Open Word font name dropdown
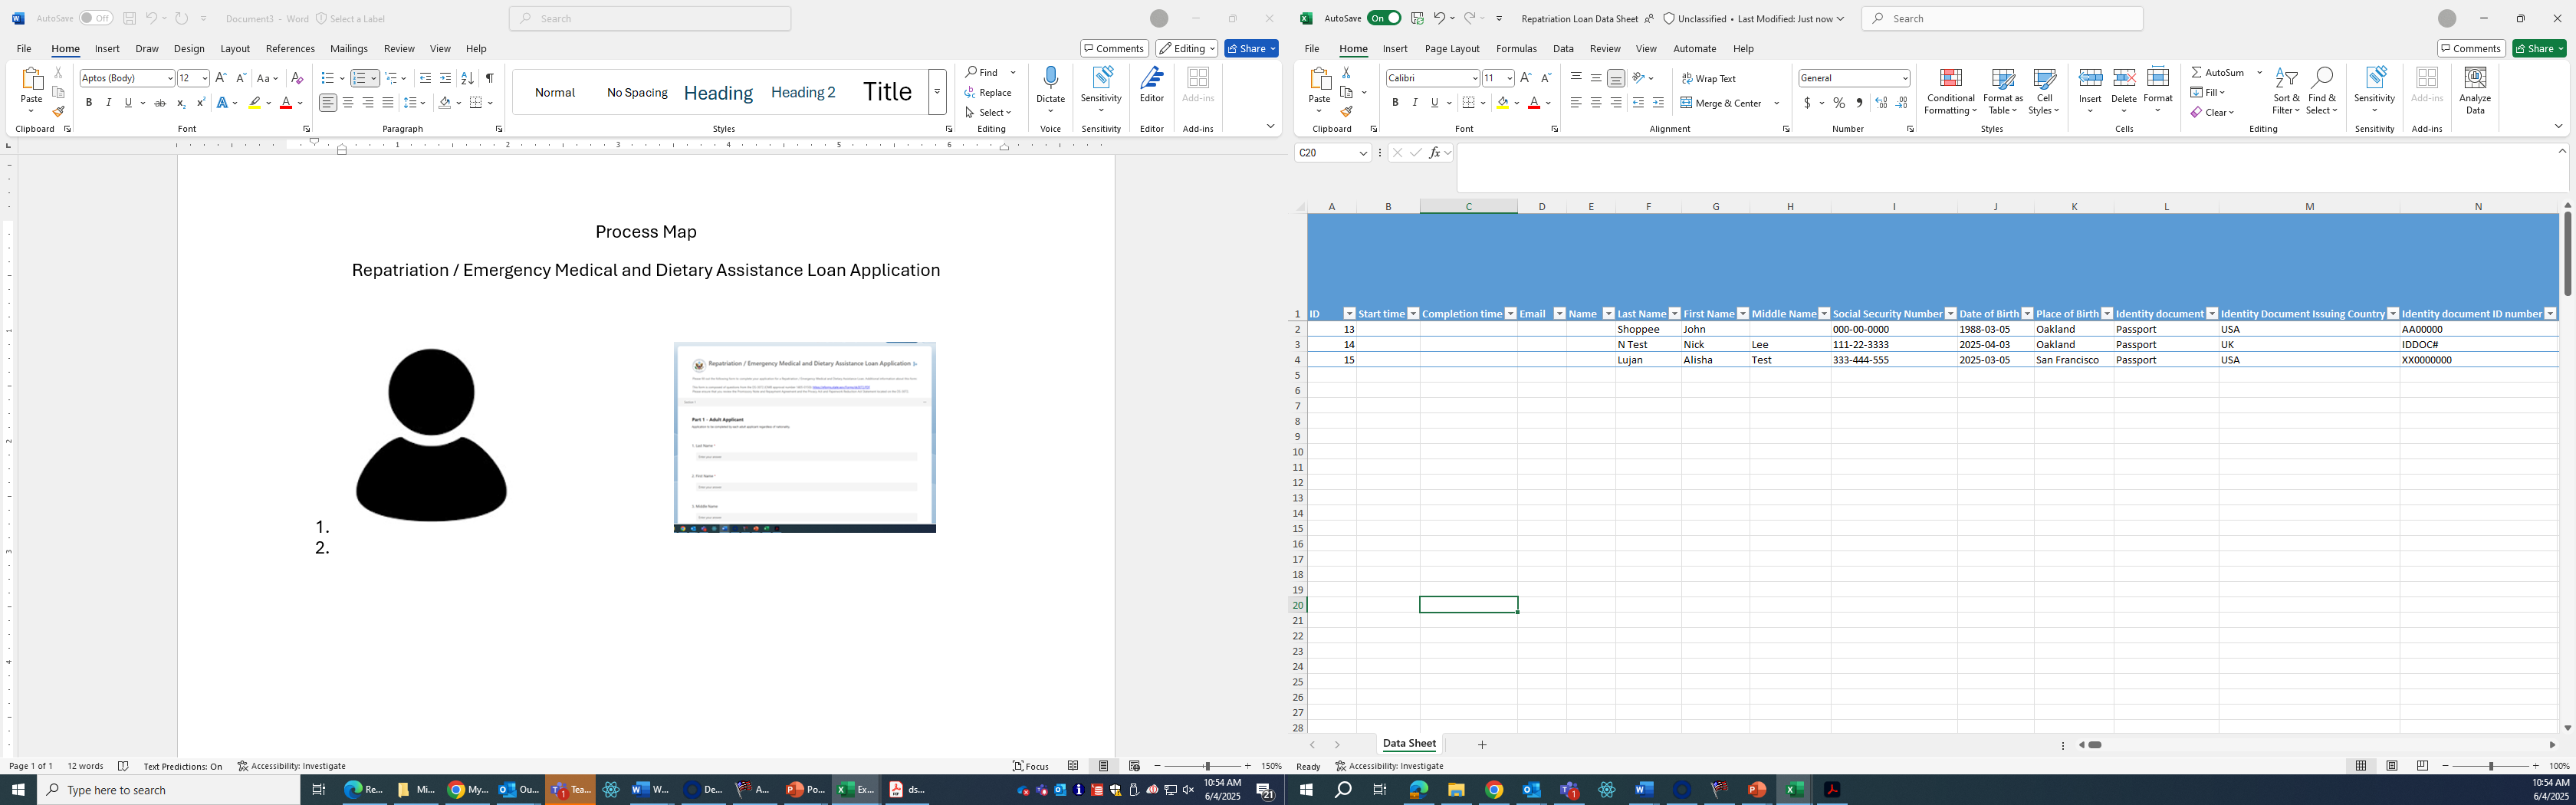2576x805 pixels. [x=169, y=78]
